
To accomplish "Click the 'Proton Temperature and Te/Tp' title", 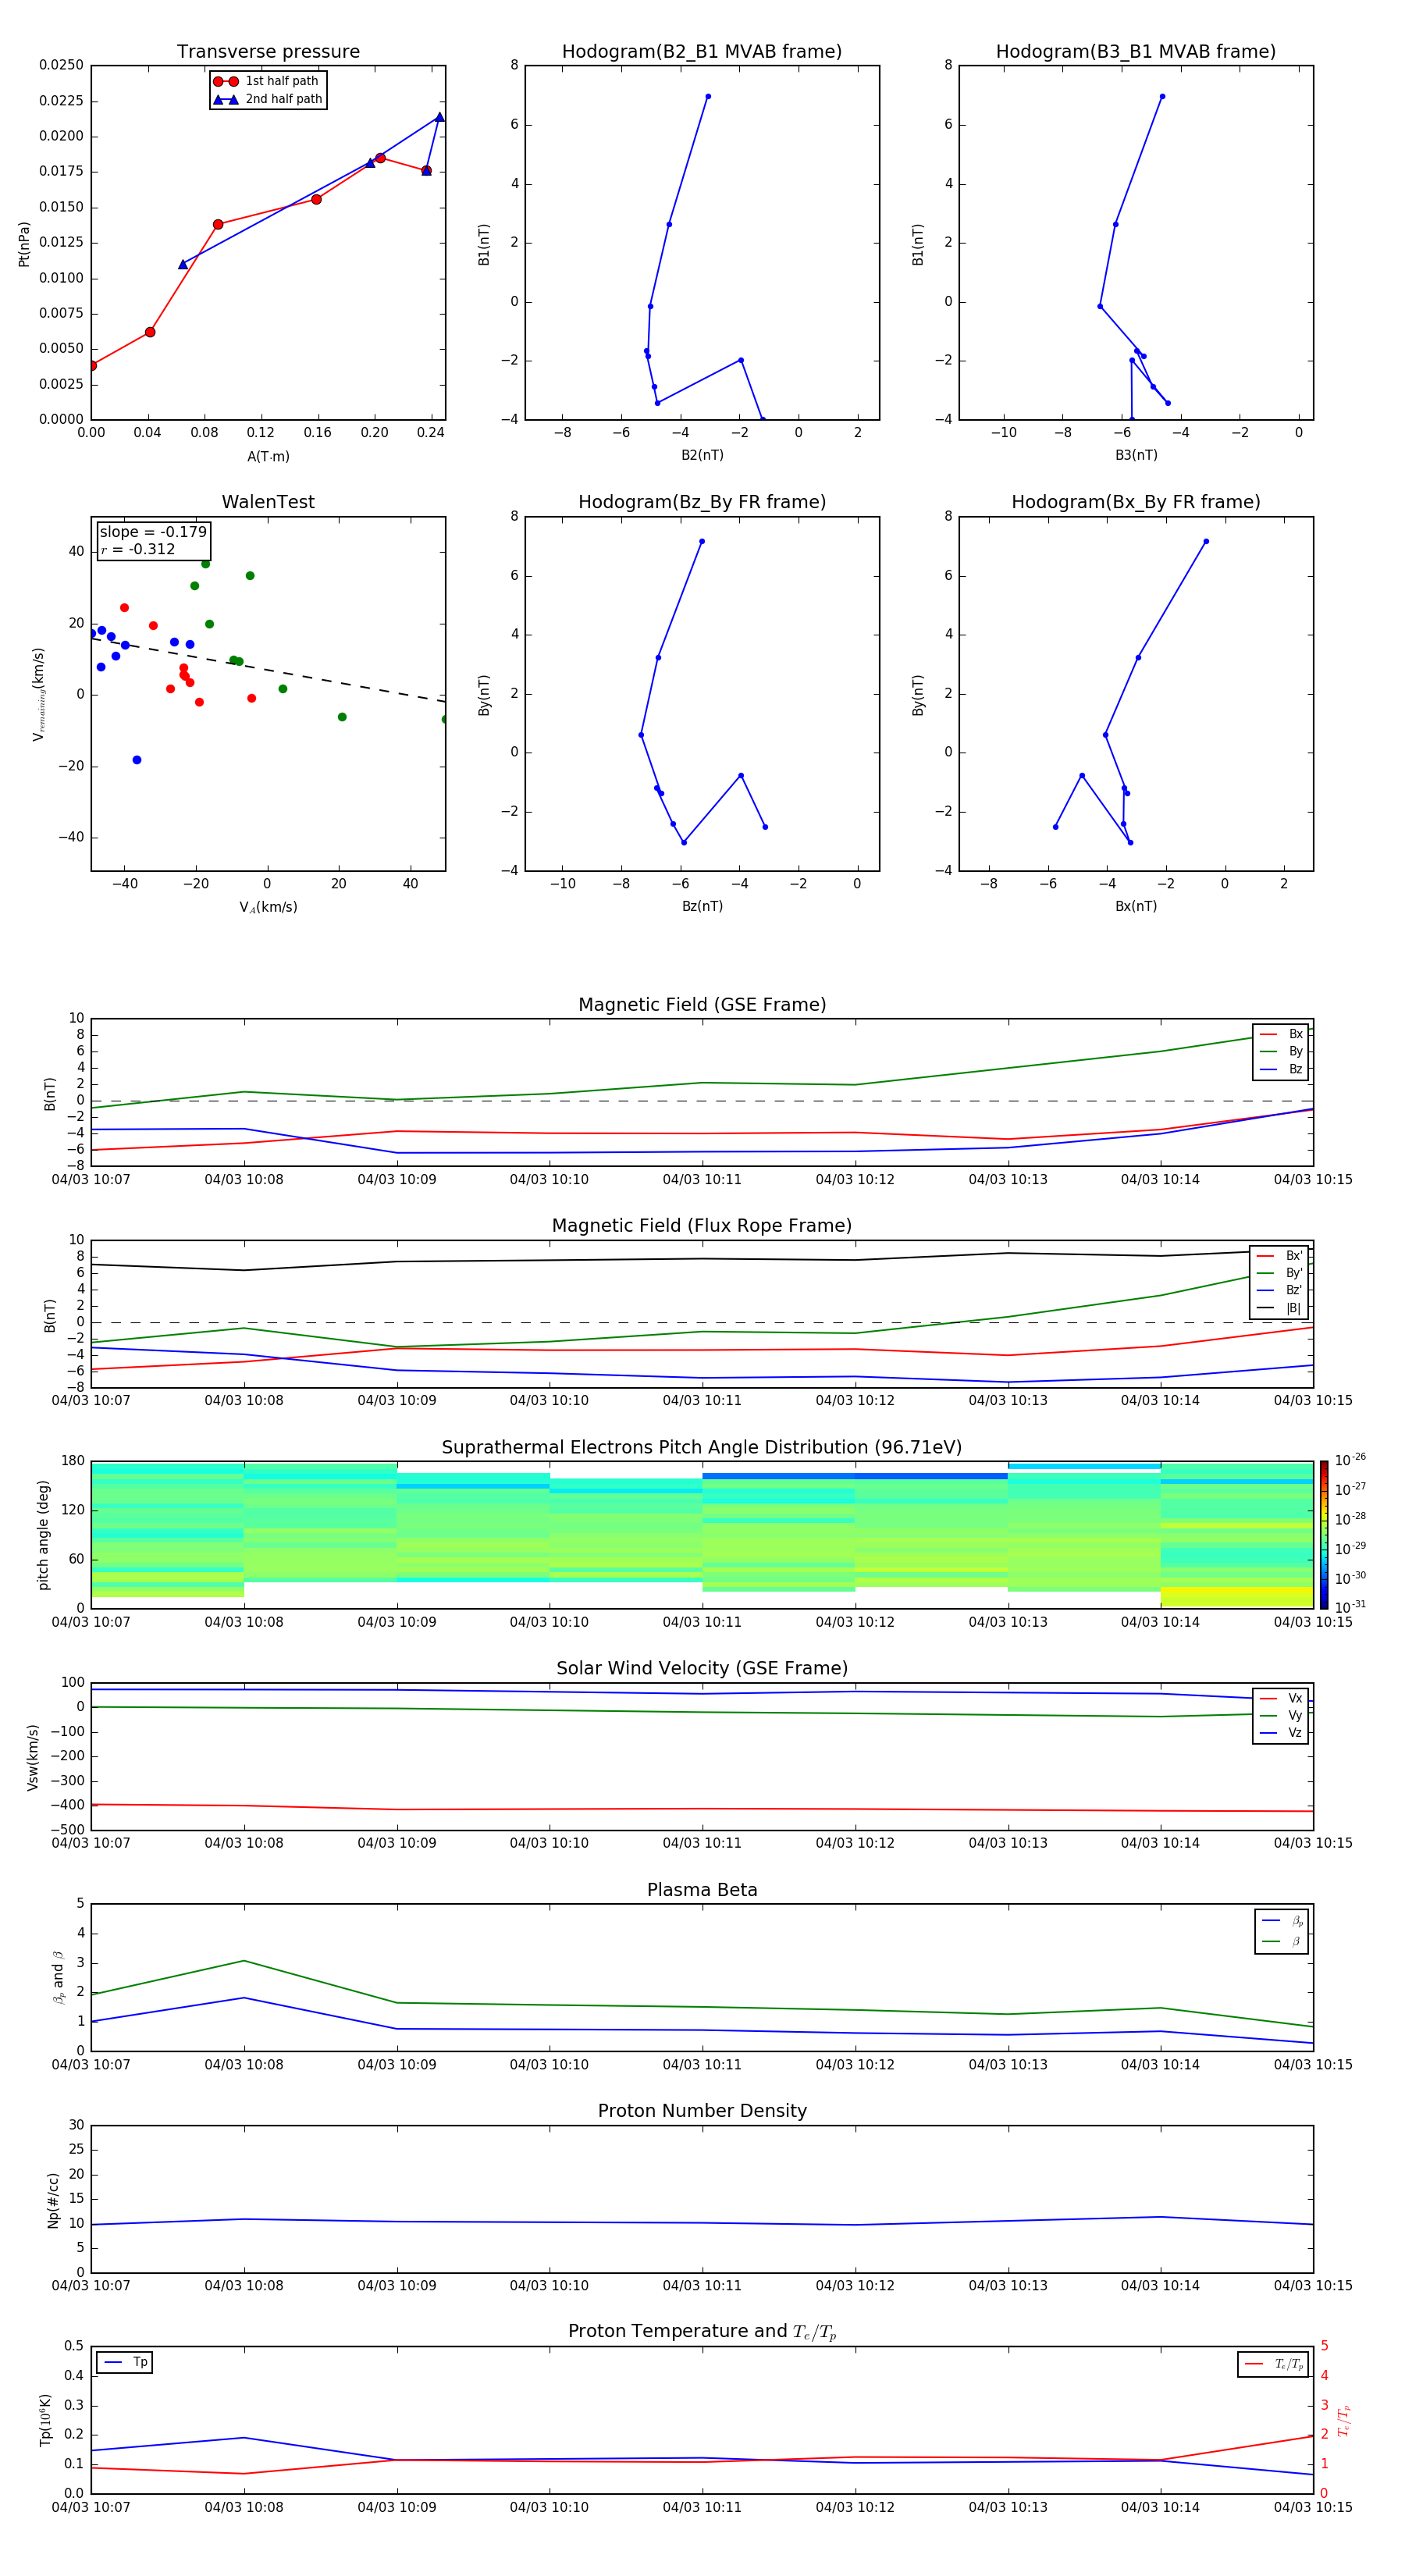I will click(x=702, y=2332).
